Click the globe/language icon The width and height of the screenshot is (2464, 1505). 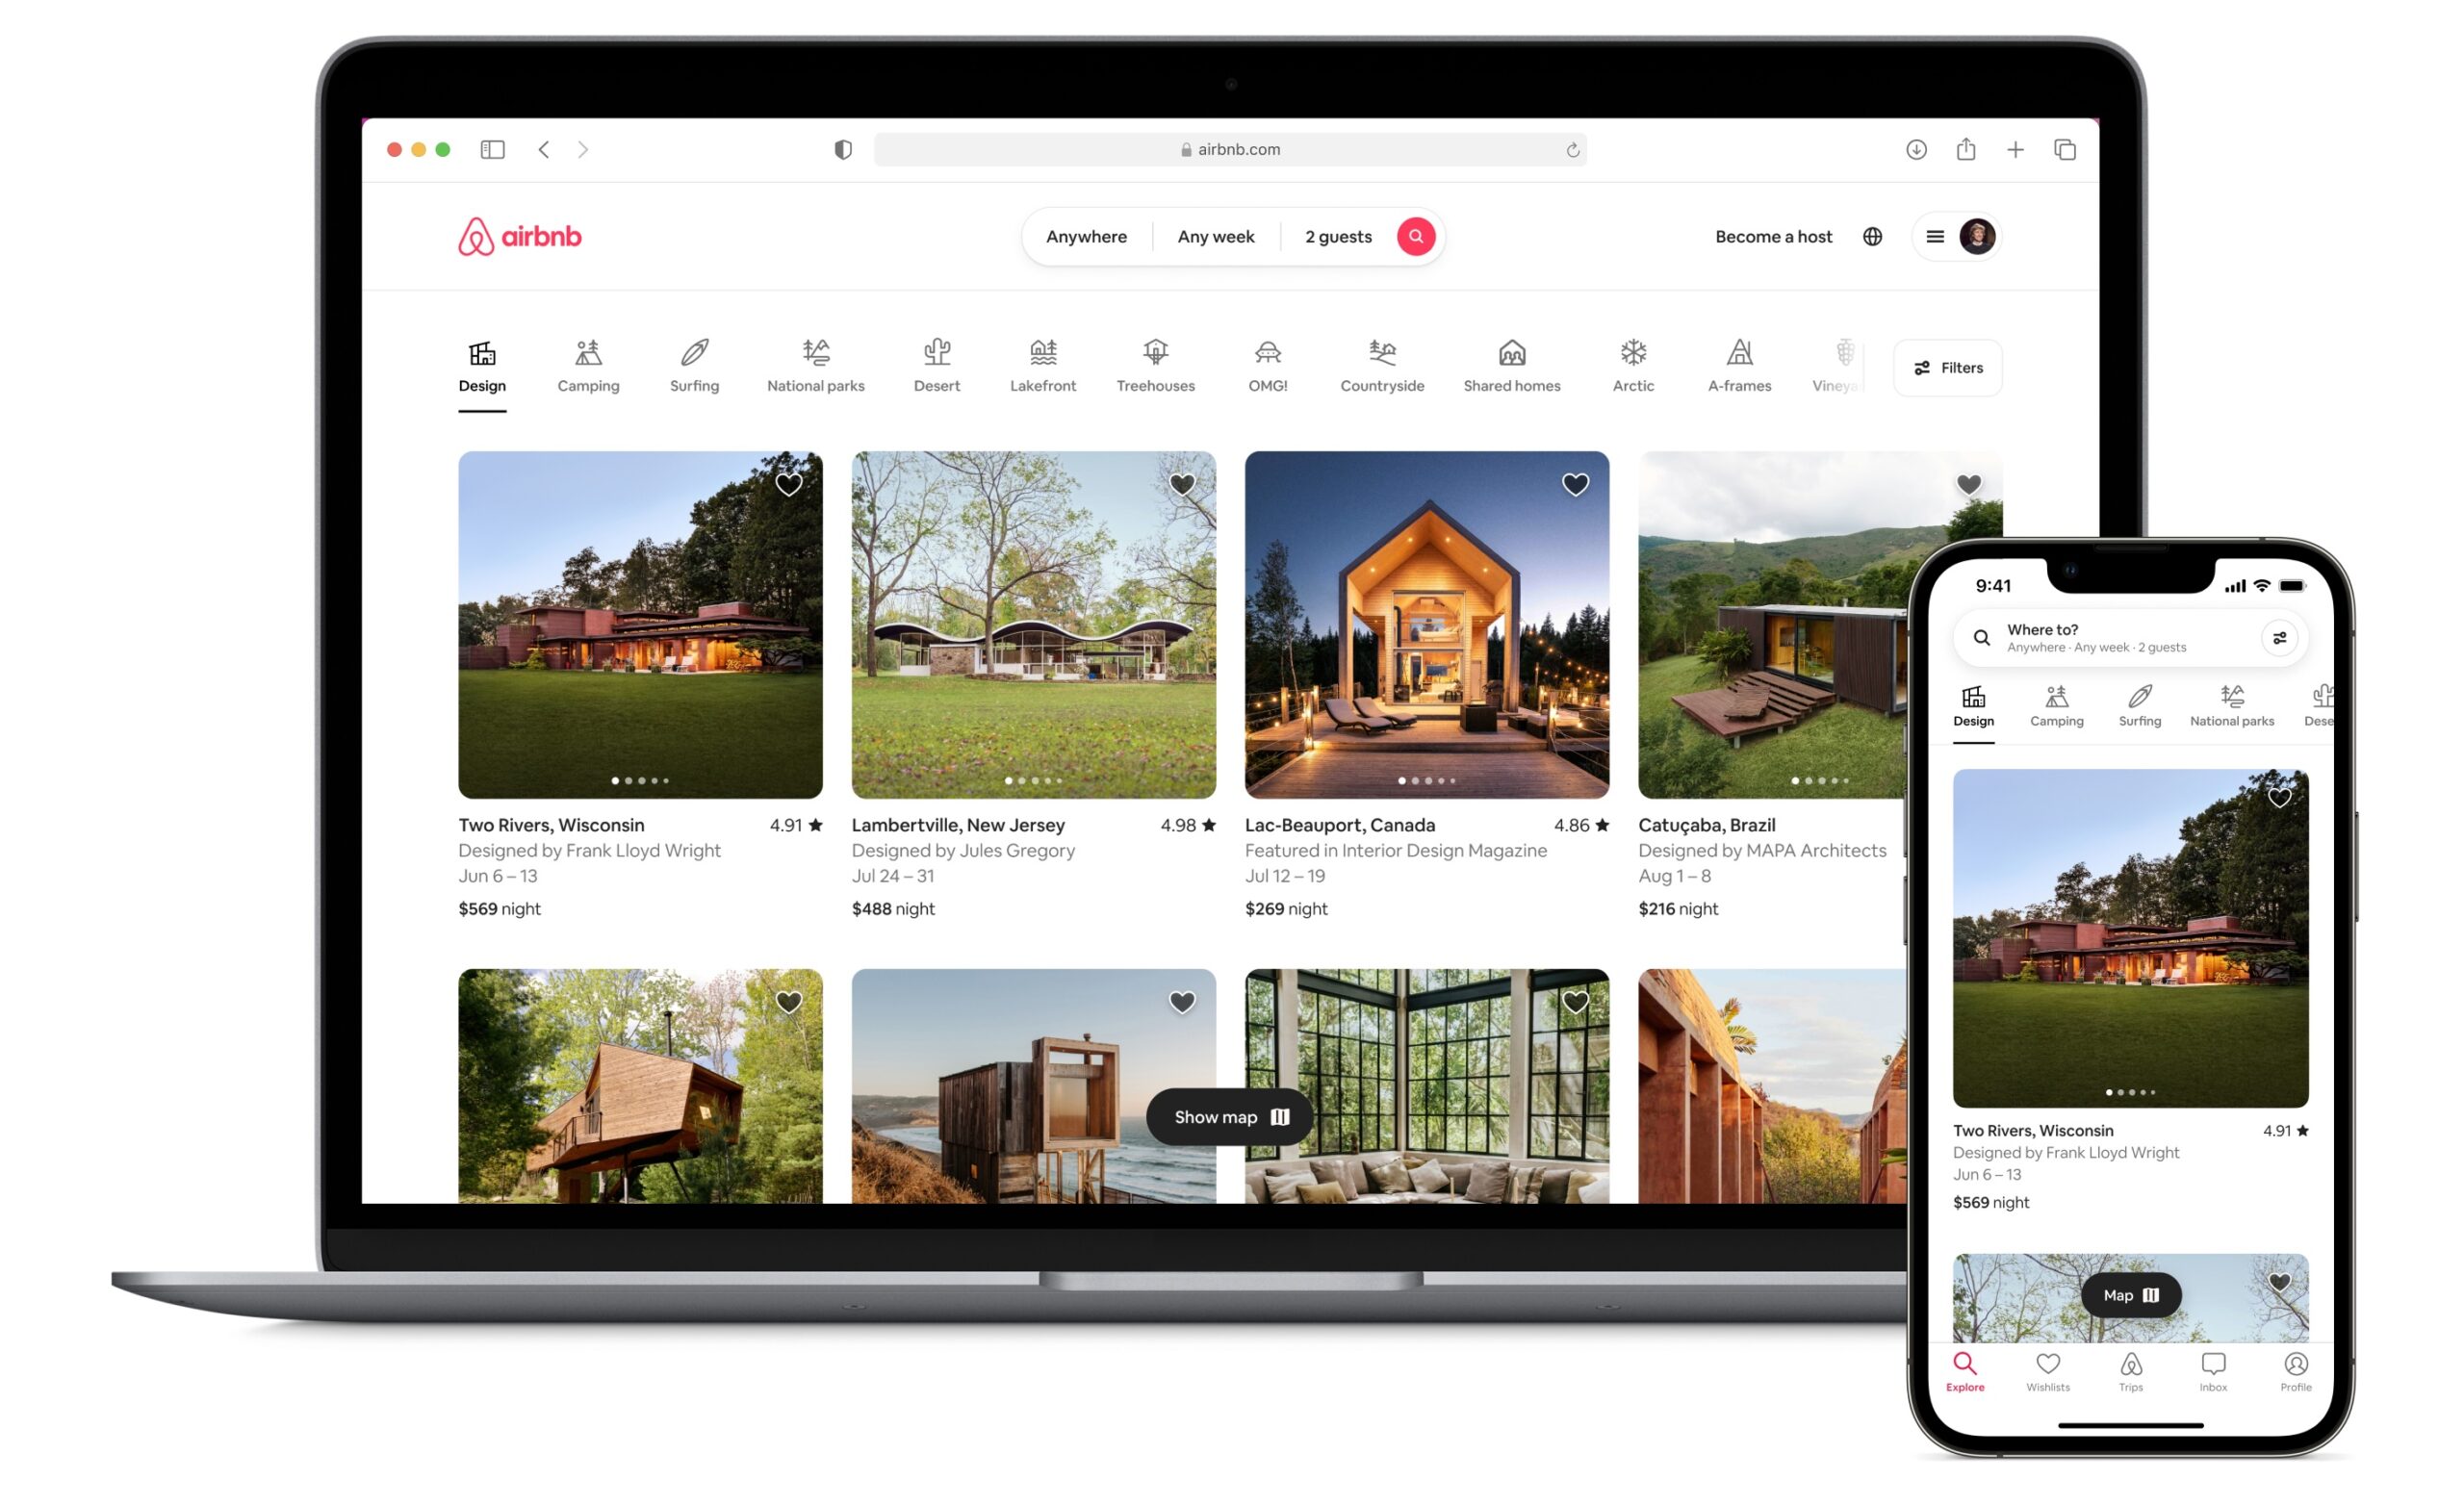tap(1873, 236)
